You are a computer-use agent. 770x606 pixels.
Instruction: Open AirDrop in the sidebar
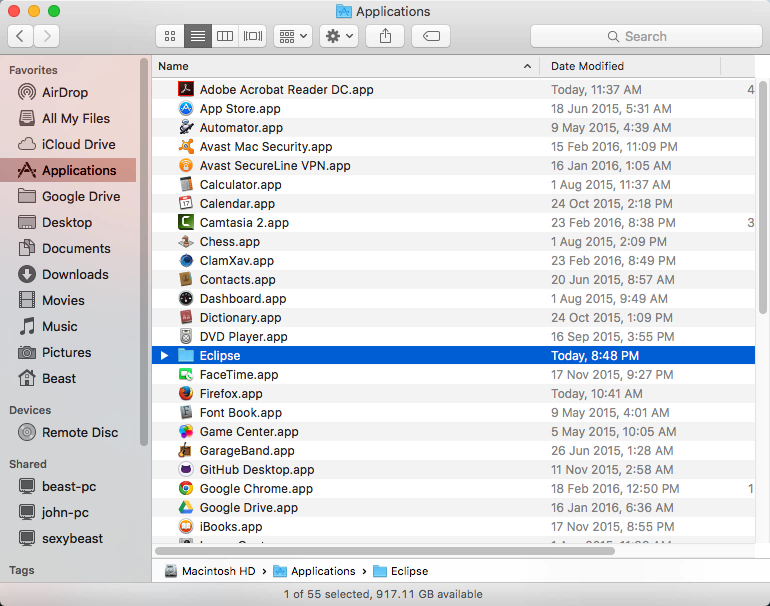(x=68, y=92)
